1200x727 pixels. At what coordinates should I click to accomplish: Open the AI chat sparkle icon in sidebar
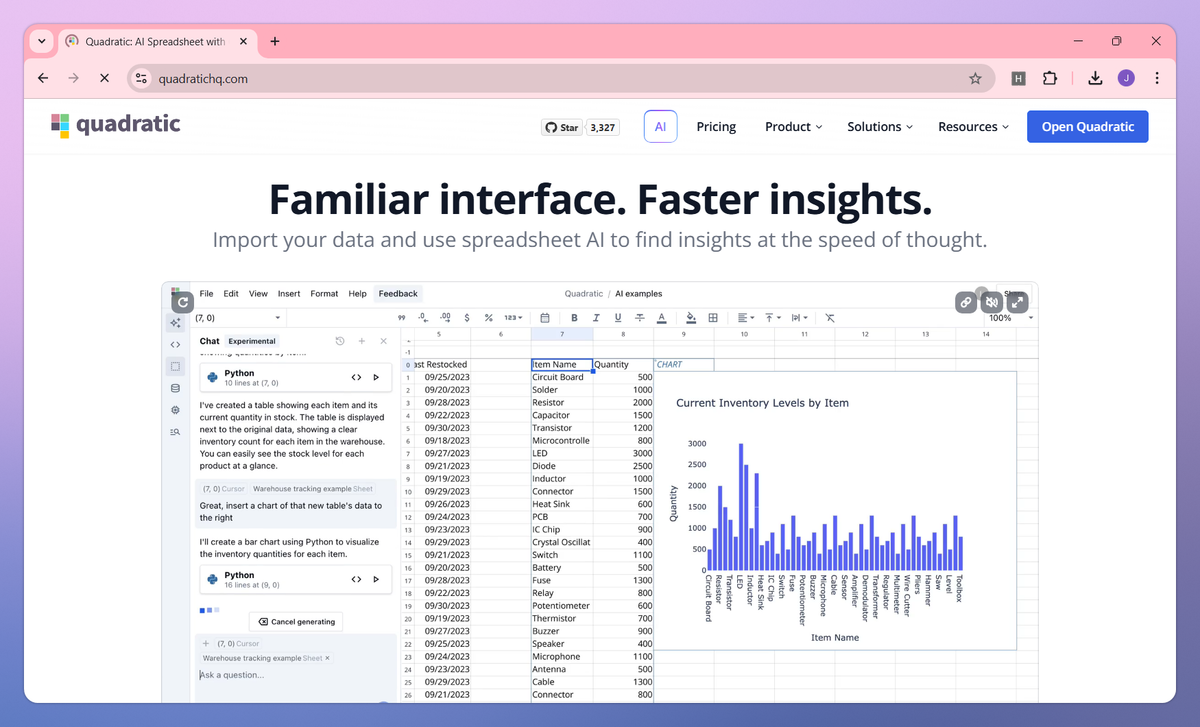175,323
